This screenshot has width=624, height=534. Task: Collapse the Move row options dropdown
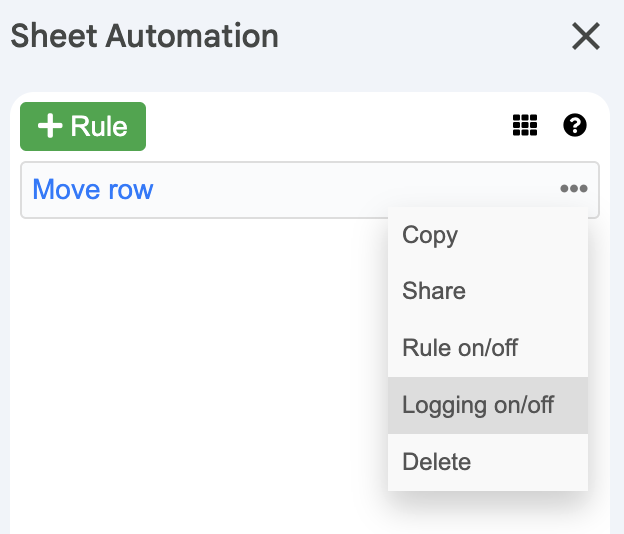[573, 189]
